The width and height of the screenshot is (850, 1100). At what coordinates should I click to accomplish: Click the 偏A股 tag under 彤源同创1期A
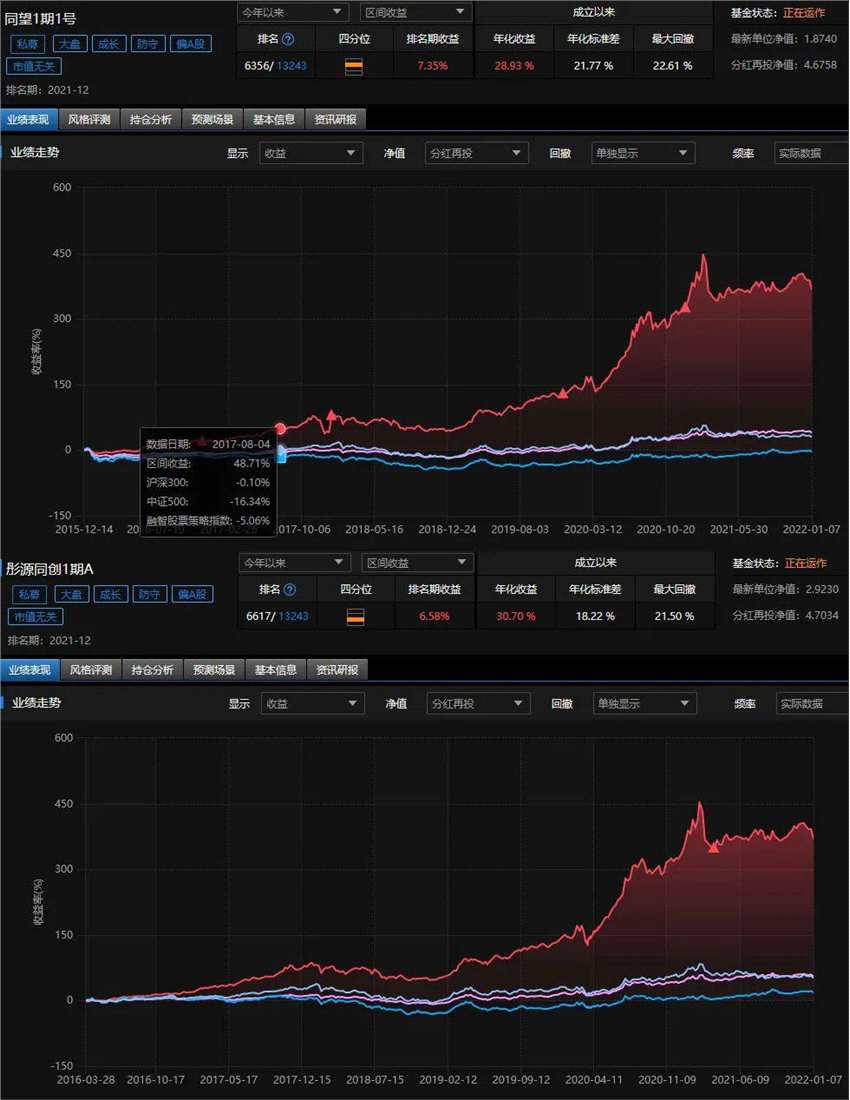(x=192, y=594)
